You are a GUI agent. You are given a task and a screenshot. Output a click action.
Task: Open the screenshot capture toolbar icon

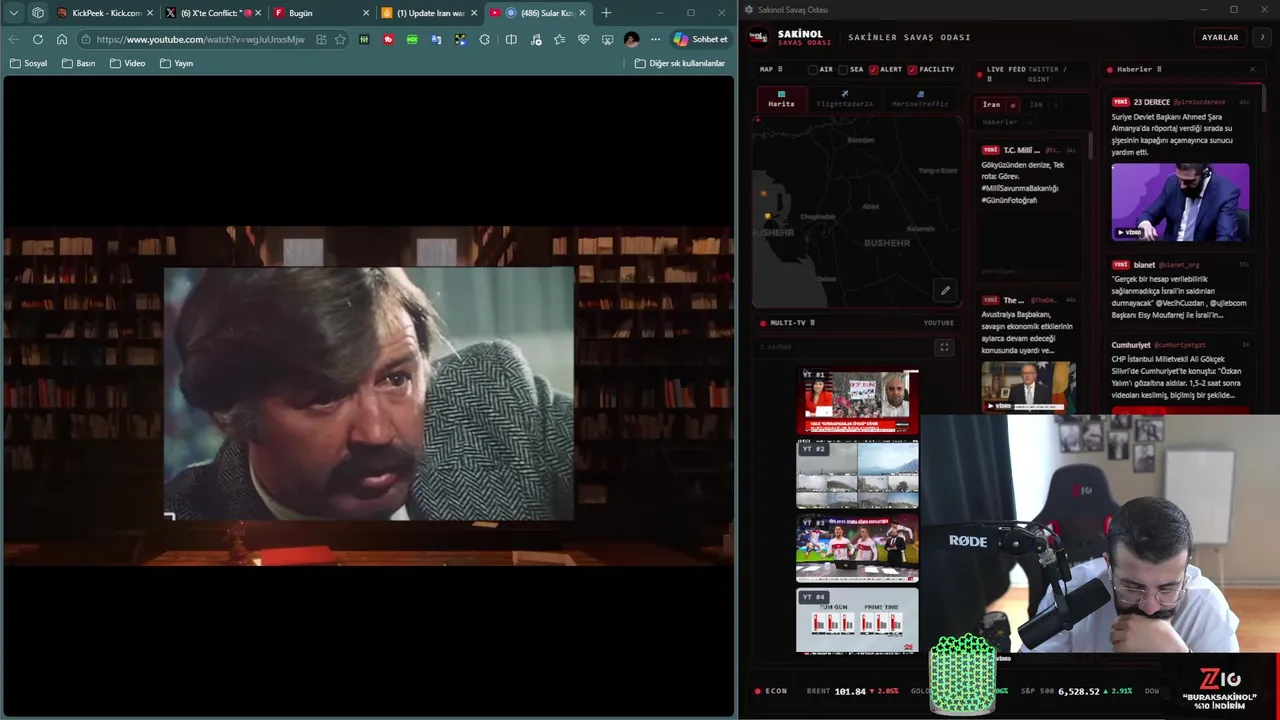[x=607, y=39]
